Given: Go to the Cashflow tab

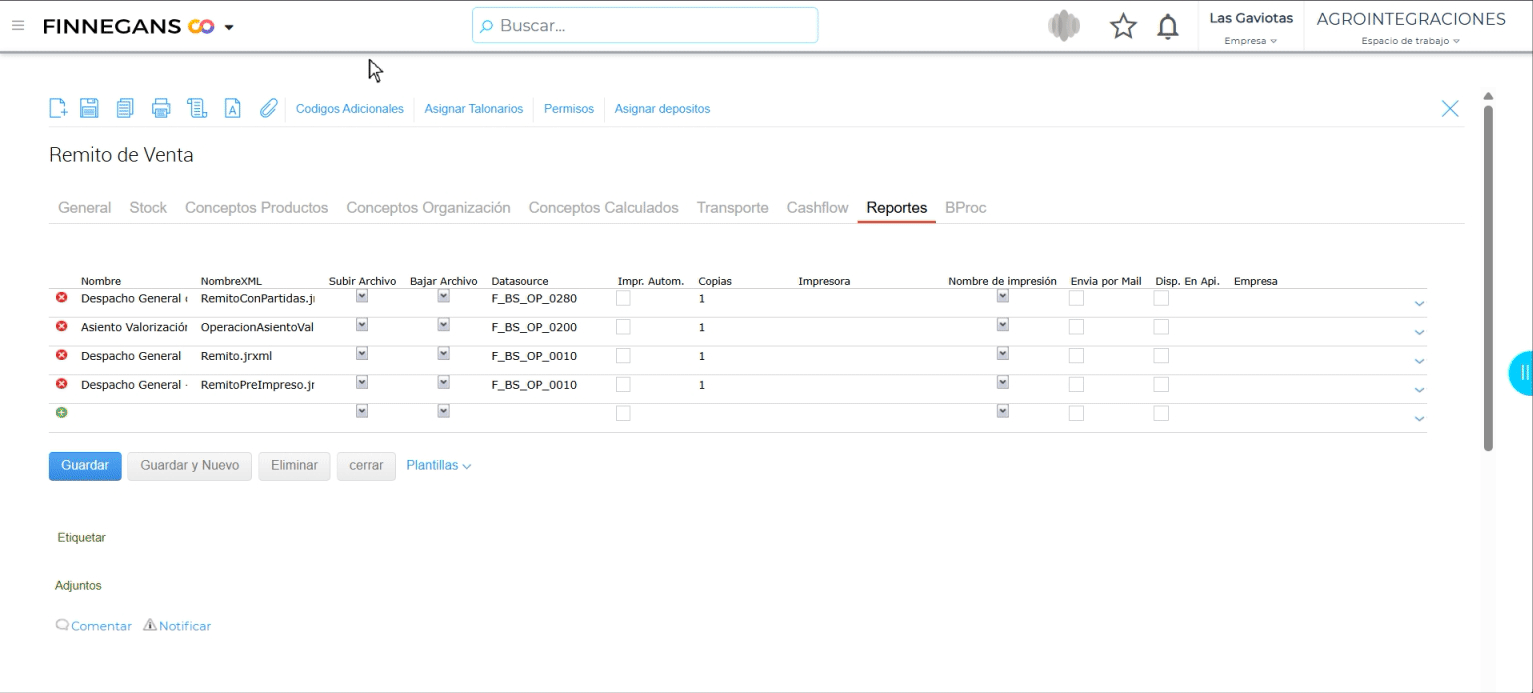Looking at the screenshot, I should (817, 208).
